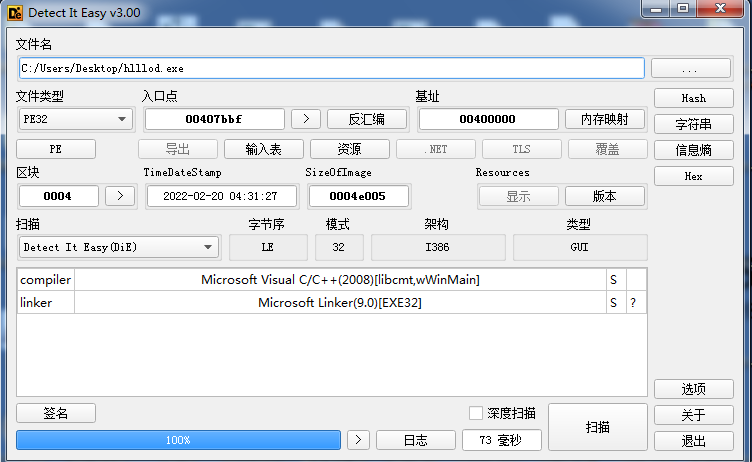
Task: Click the Detect It Easy title bar icon
Action: click(x=15, y=13)
